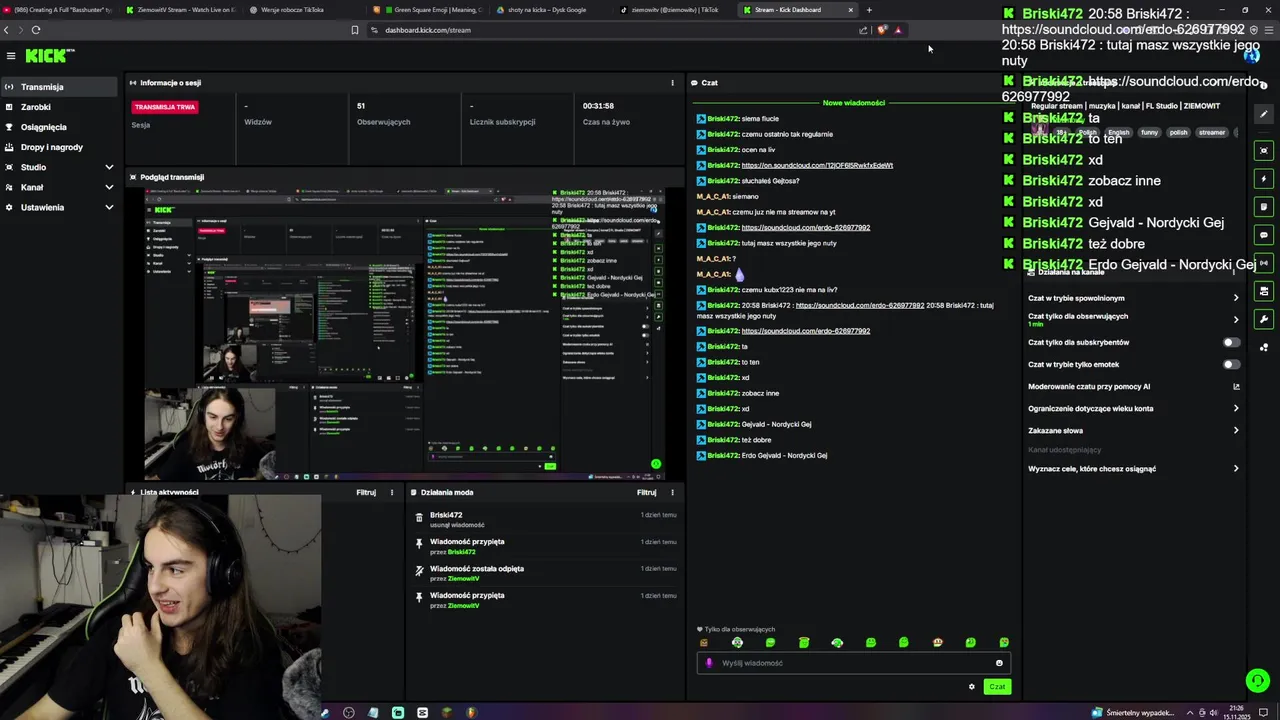
Task: Open Windows notification center icon
Action: [x=1263, y=713]
